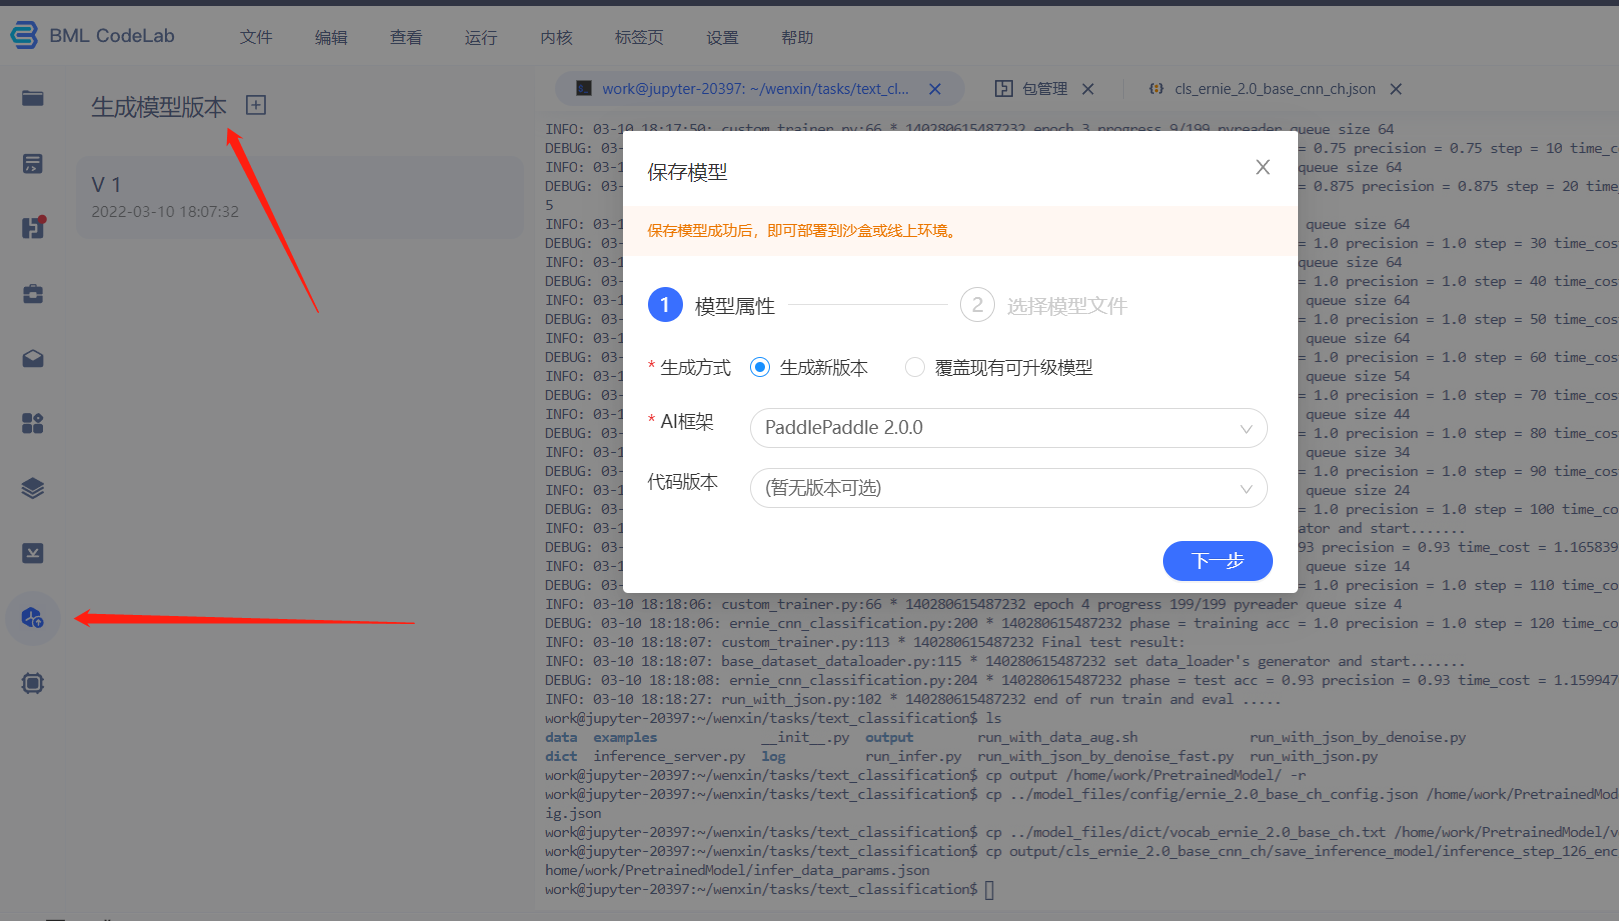1619x921 pixels.
Task: Open the 代码版本 dropdown
Action: click(x=1008, y=488)
